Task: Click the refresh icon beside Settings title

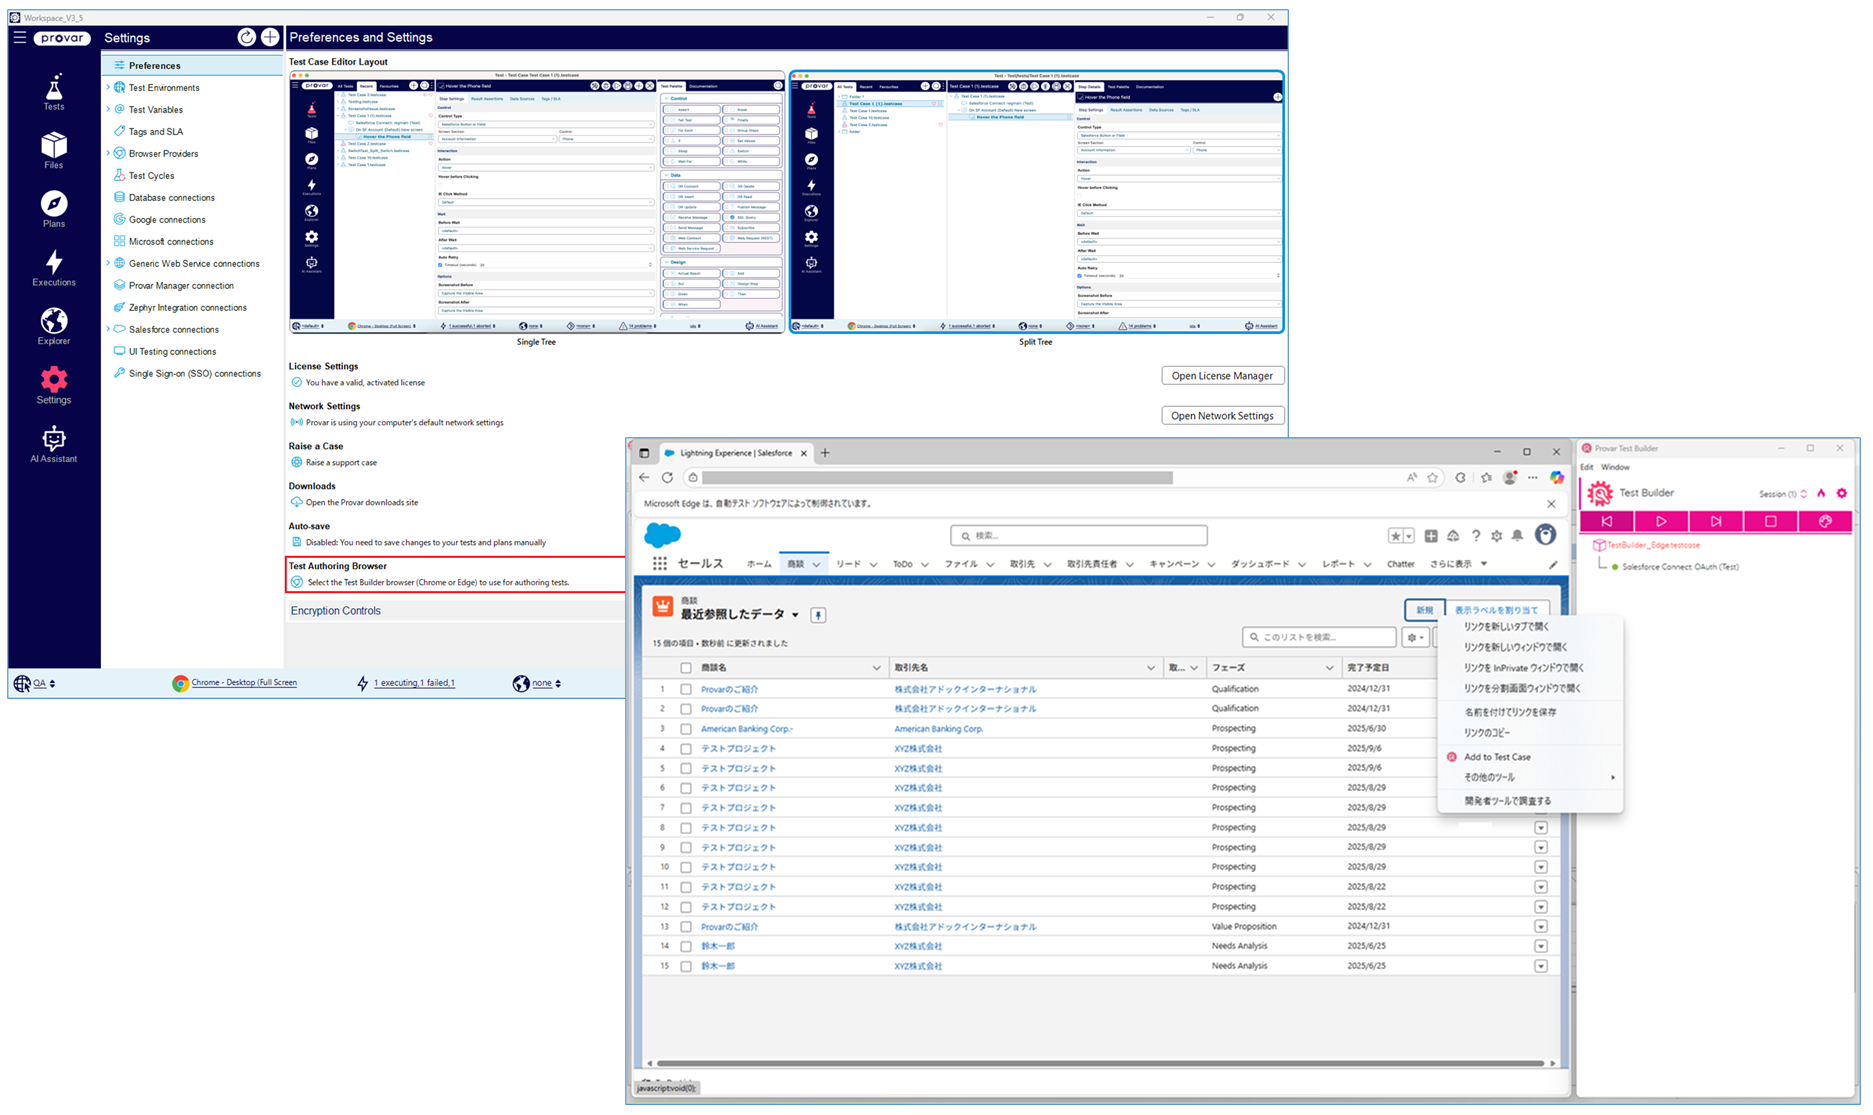Action: point(246,37)
